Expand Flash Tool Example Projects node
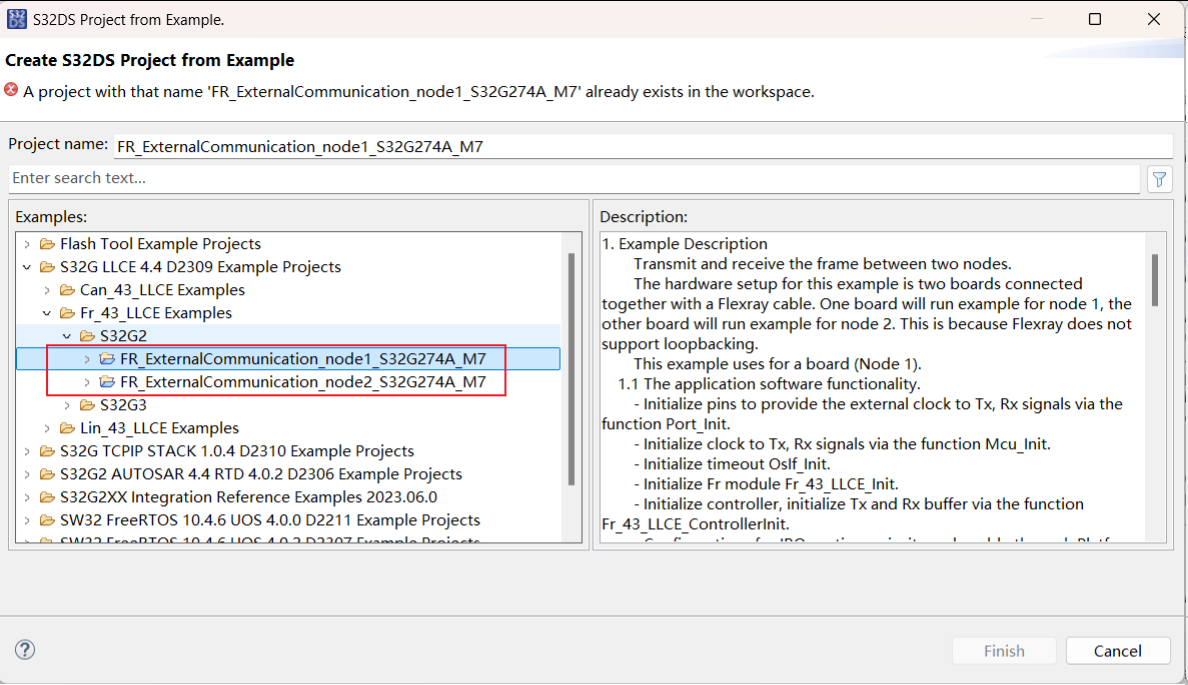The height and width of the screenshot is (685, 1188). tap(27, 244)
